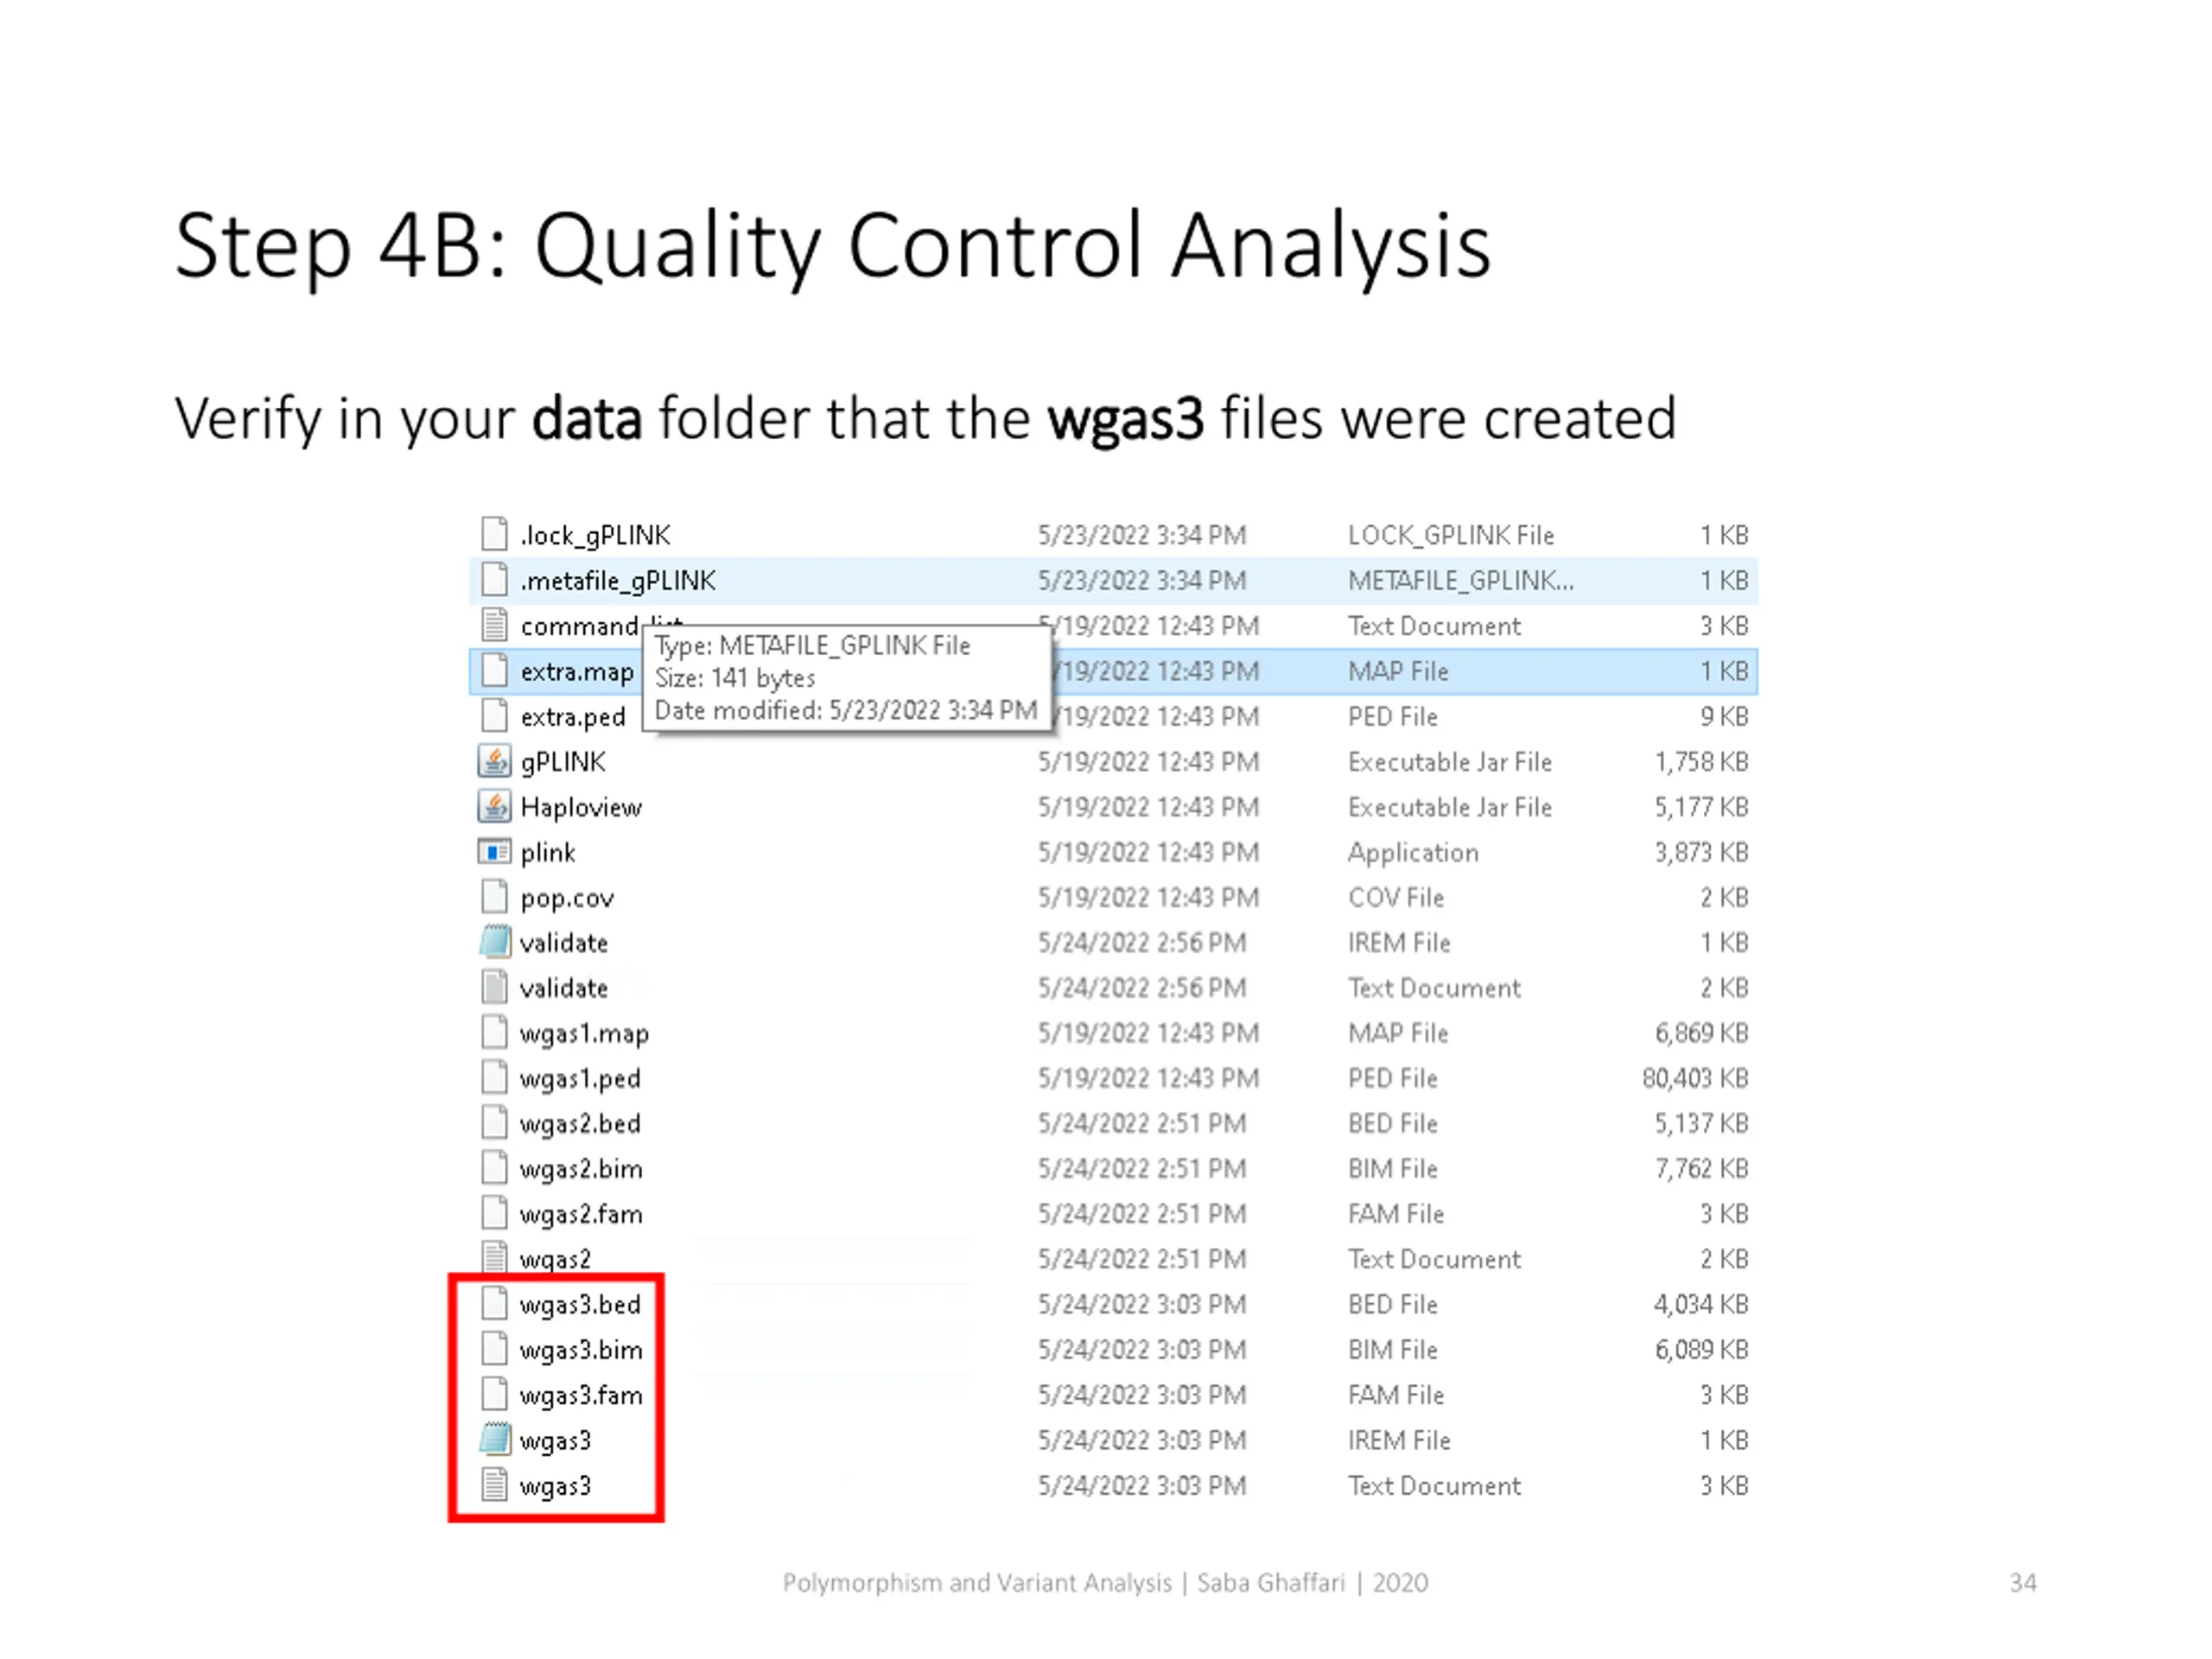2212x1659 pixels.
Task: Select the extra.ped file name
Action: click(x=573, y=717)
